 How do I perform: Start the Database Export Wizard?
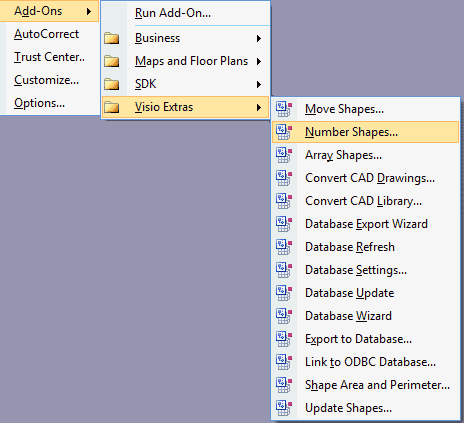coord(366,224)
